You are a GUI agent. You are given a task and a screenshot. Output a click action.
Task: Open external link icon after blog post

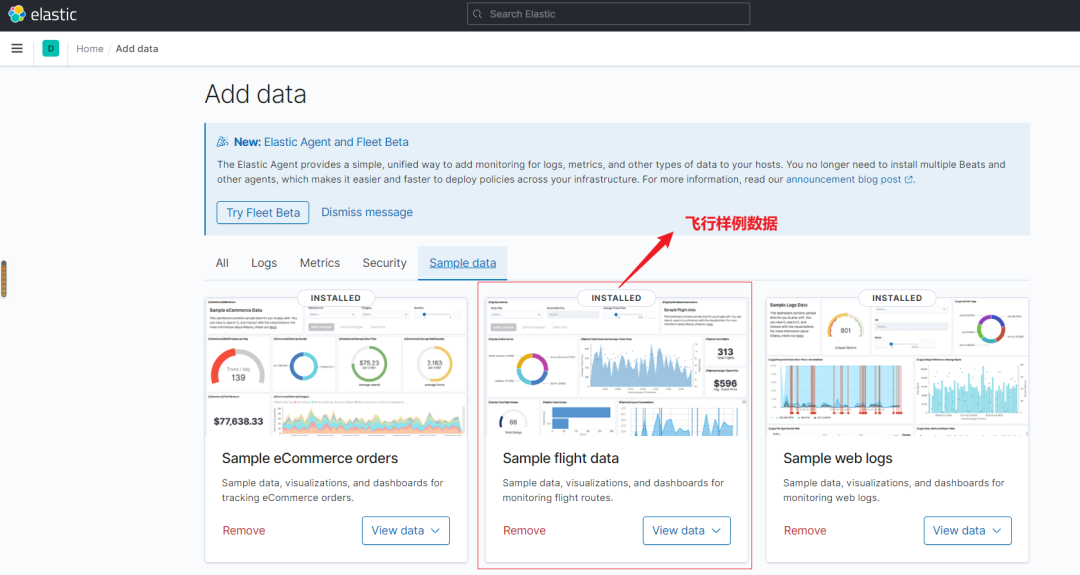(x=908, y=180)
